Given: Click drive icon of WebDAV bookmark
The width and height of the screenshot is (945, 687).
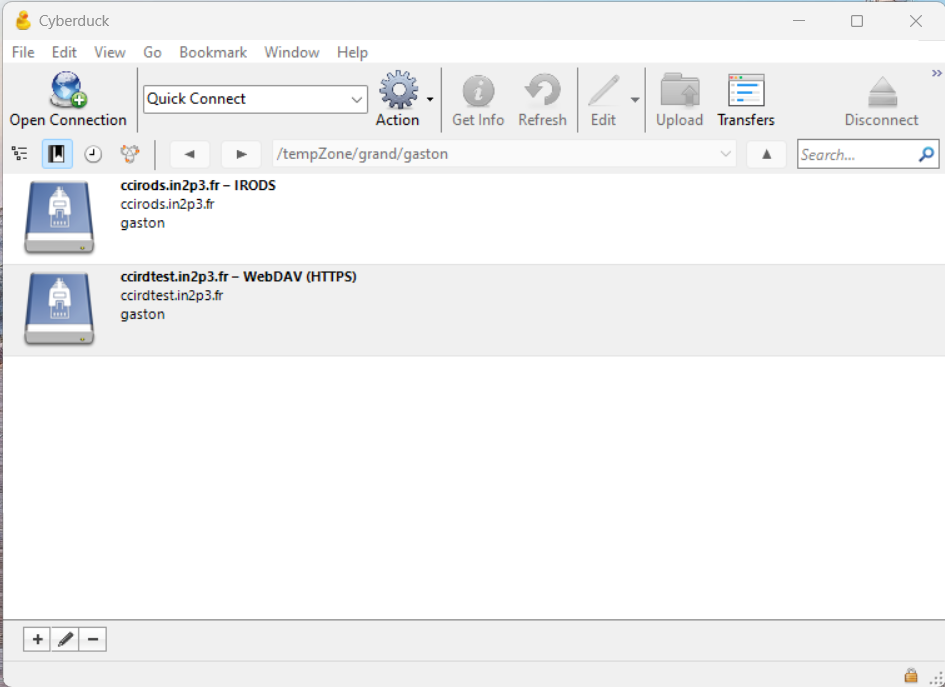Looking at the screenshot, I should pos(59,309).
